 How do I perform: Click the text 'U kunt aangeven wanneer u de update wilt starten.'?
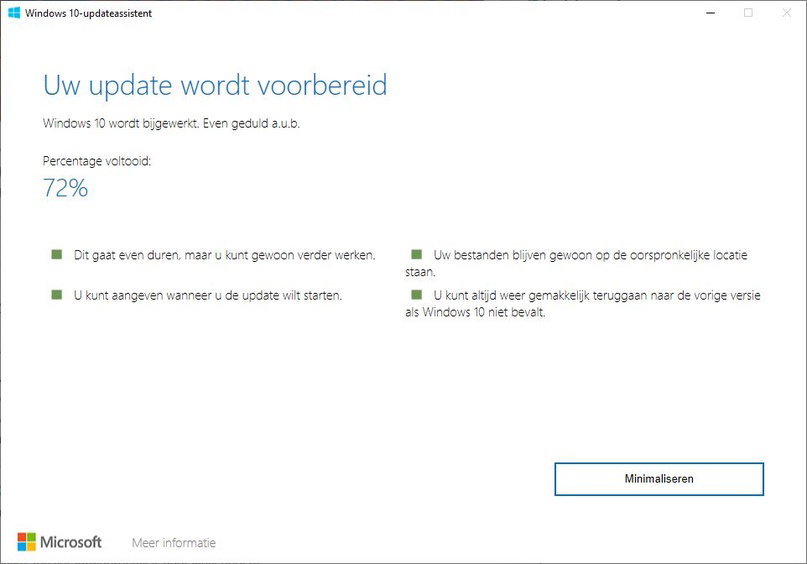(208, 295)
